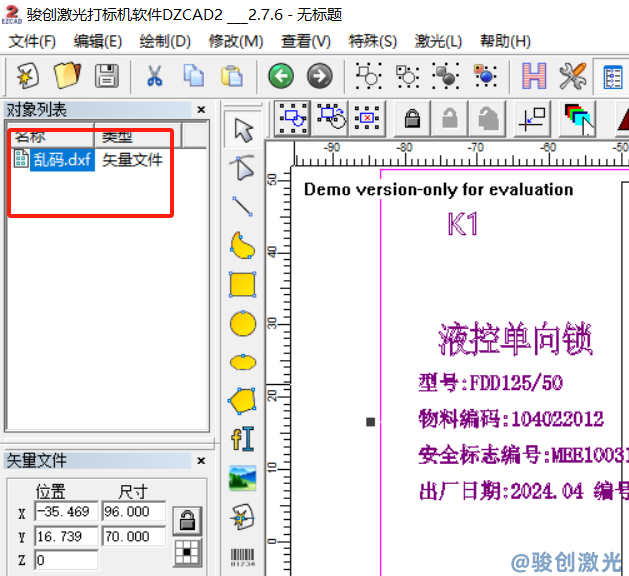
Task: Select the Rectangle drawing tool
Action: 242,284
